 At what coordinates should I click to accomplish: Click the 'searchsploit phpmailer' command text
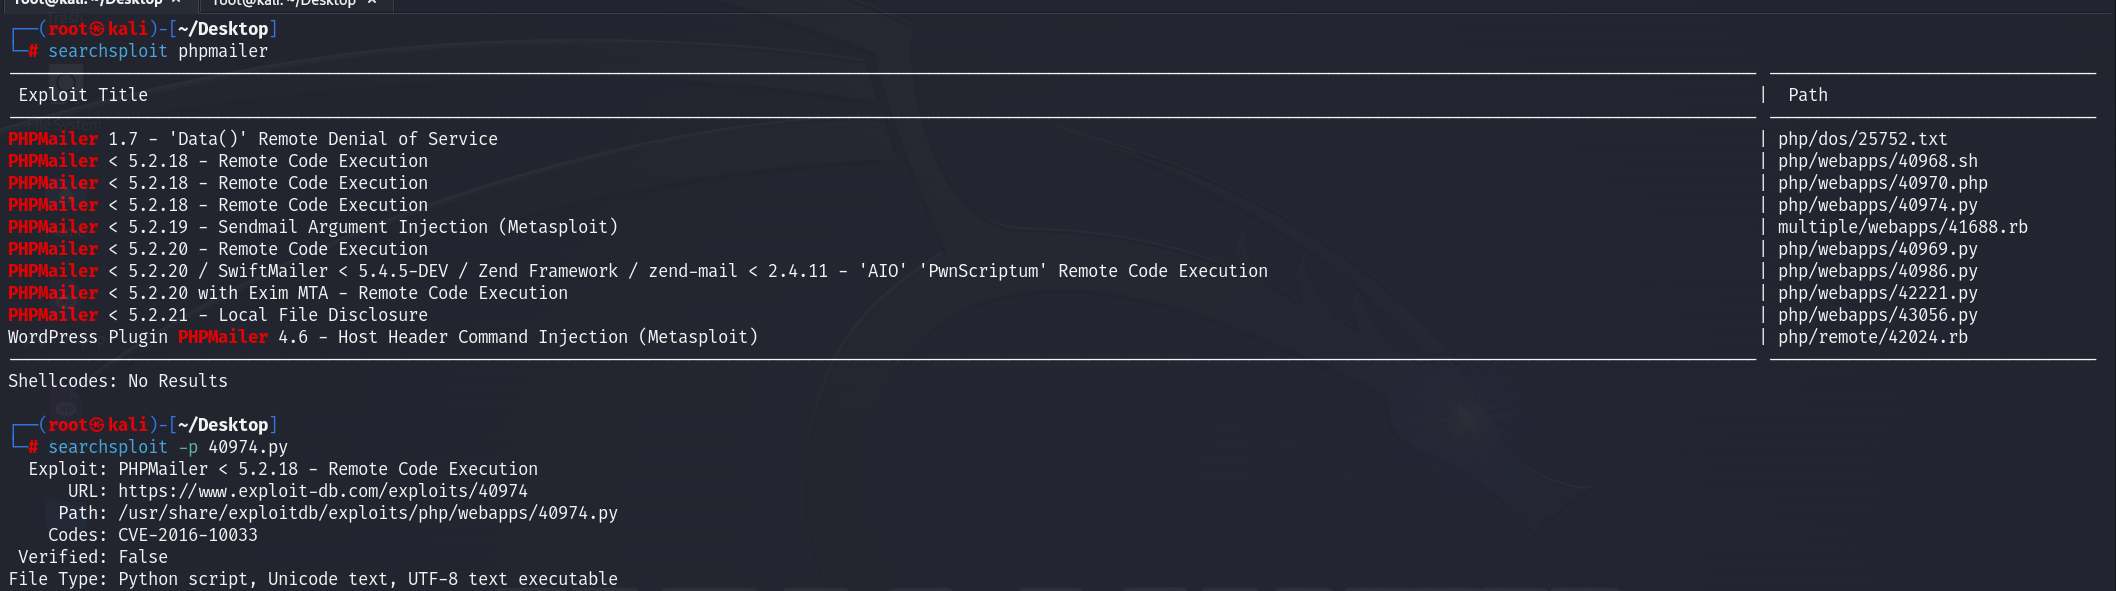point(158,51)
